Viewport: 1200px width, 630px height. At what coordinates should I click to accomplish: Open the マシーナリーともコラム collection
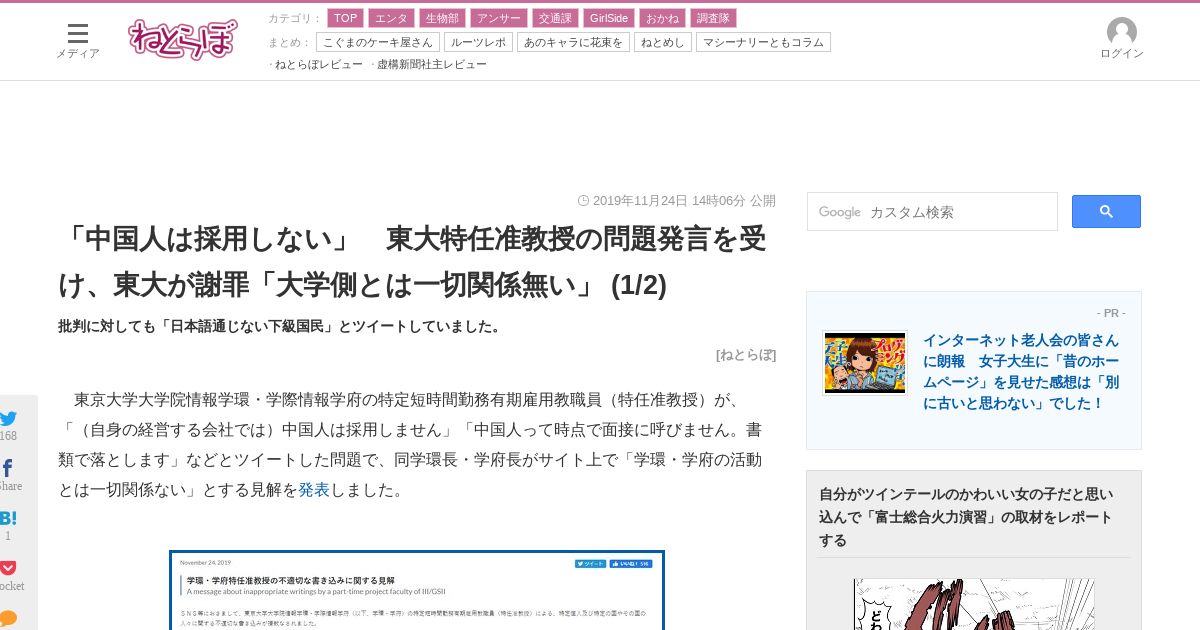[x=763, y=42]
